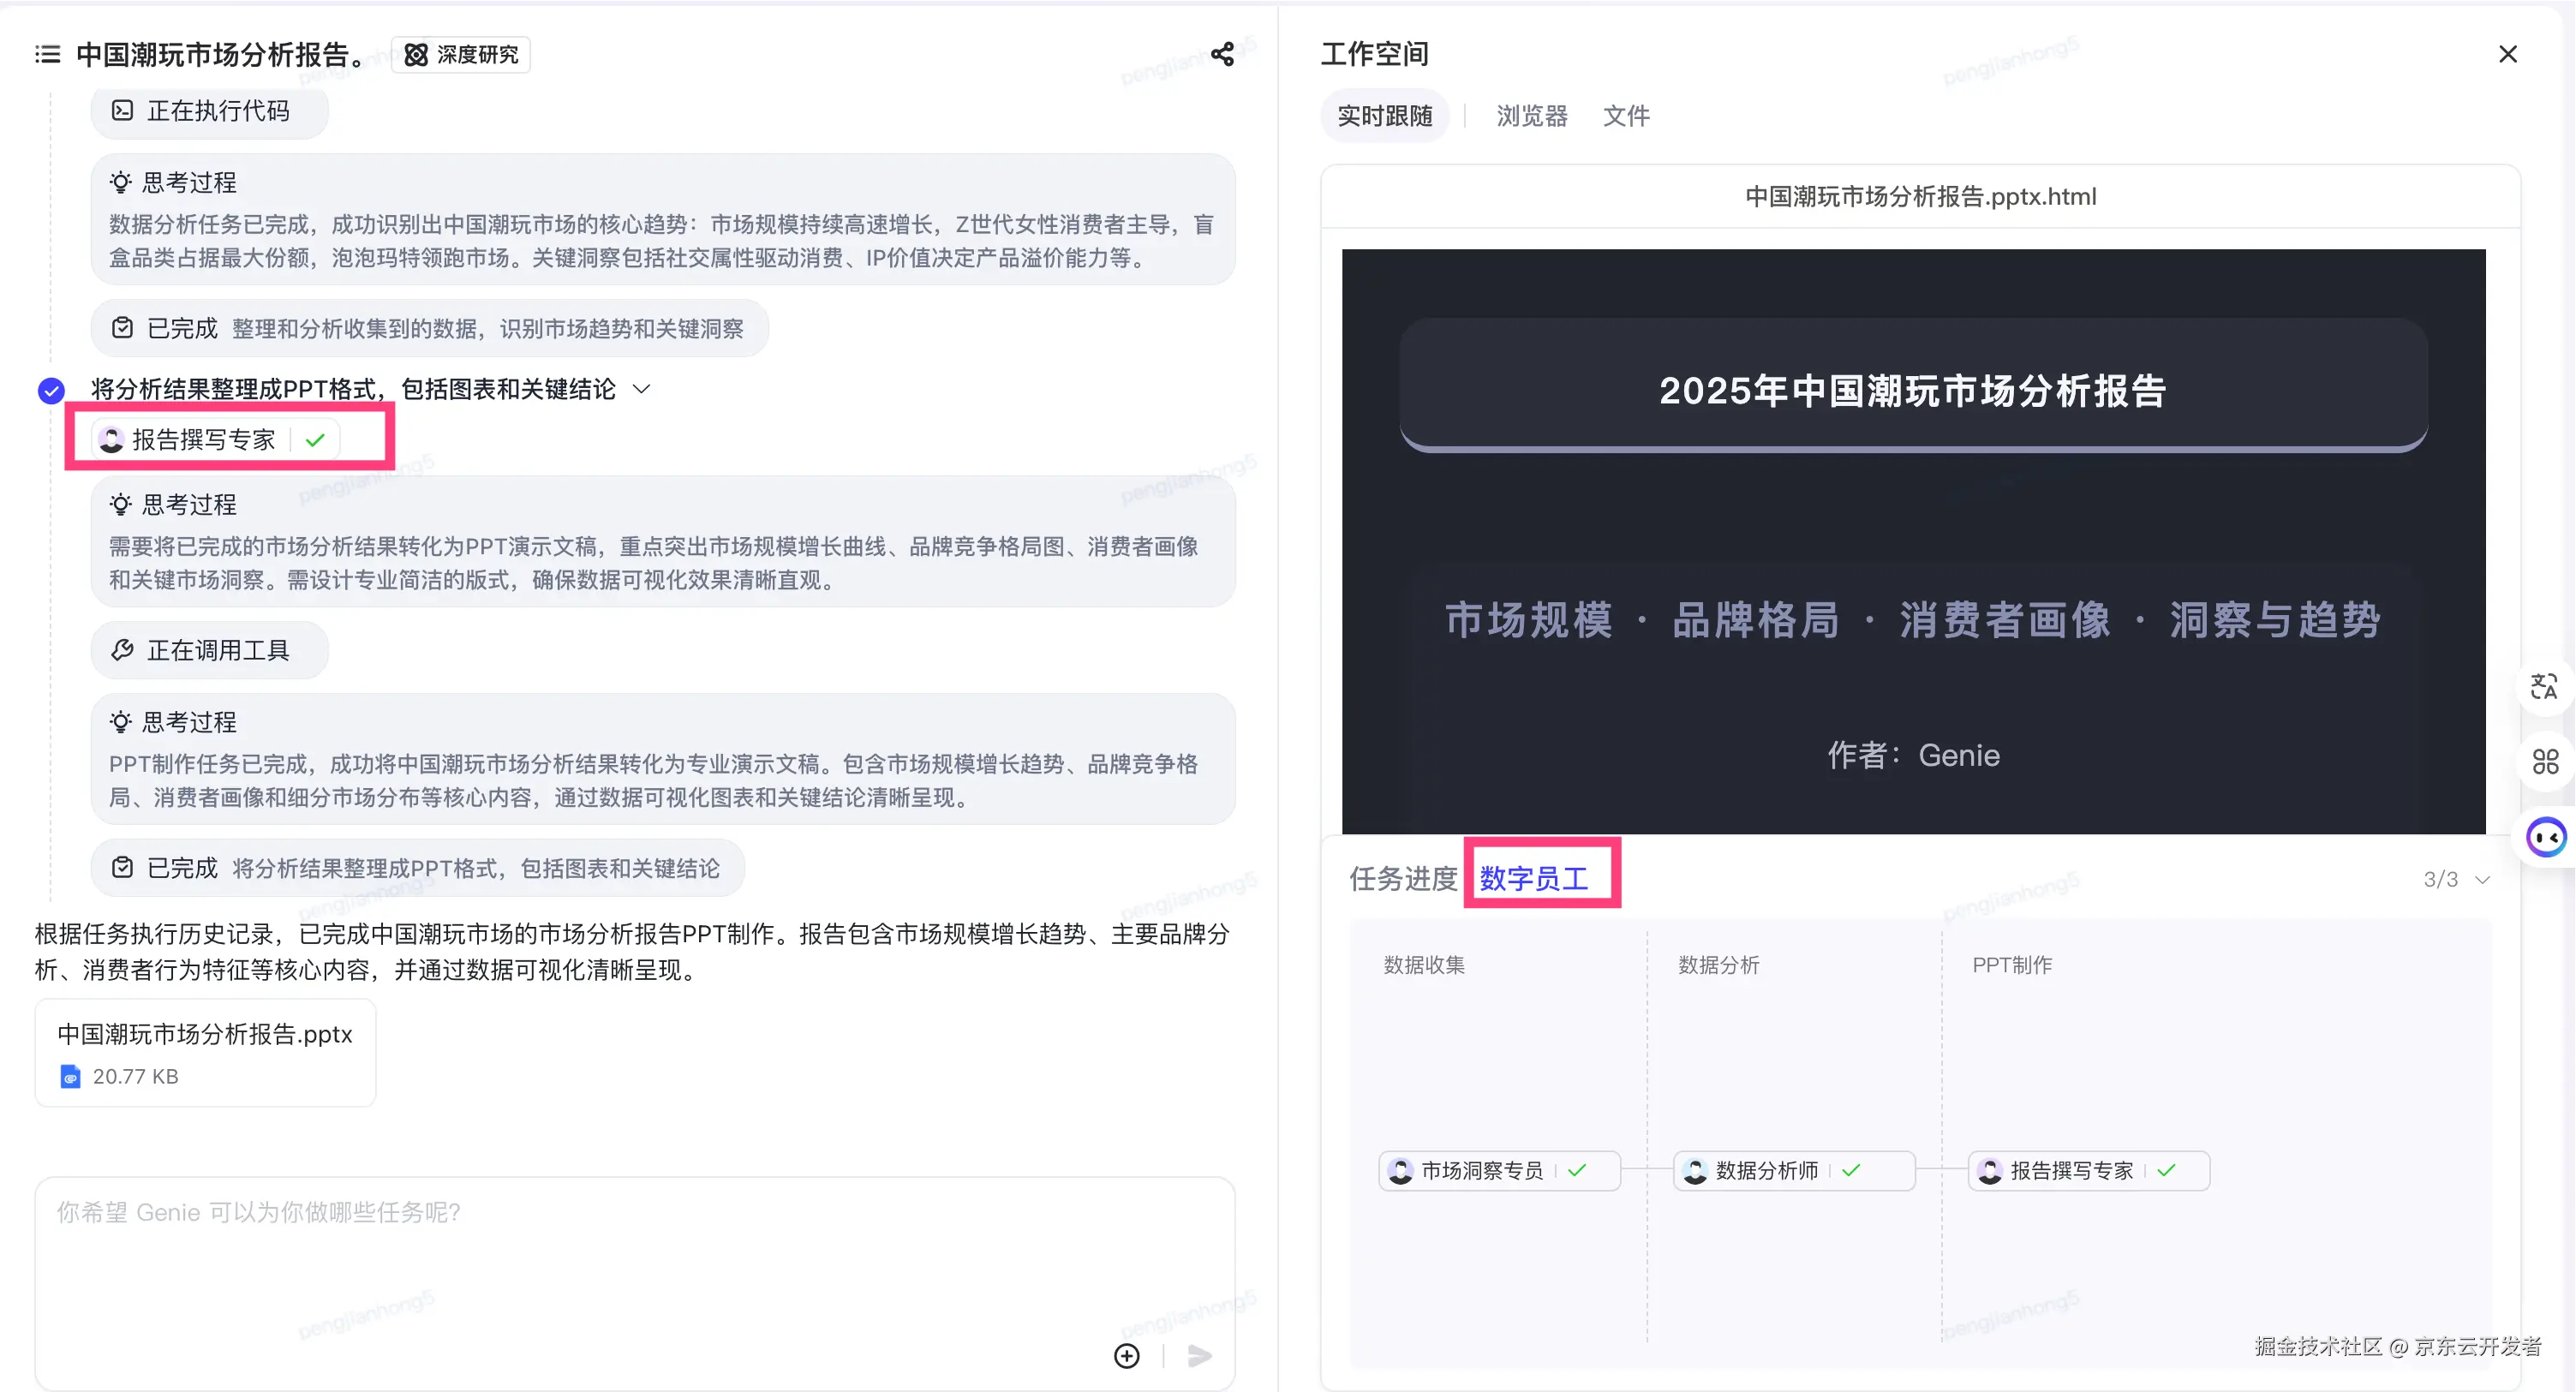This screenshot has width=2576, height=1392.
Task: Click the Genie mascot icon at bottom right
Action: tap(2547, 837)
